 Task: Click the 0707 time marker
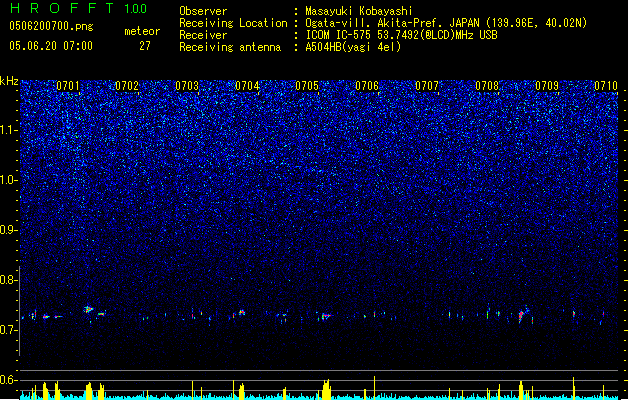coord(427,86)
